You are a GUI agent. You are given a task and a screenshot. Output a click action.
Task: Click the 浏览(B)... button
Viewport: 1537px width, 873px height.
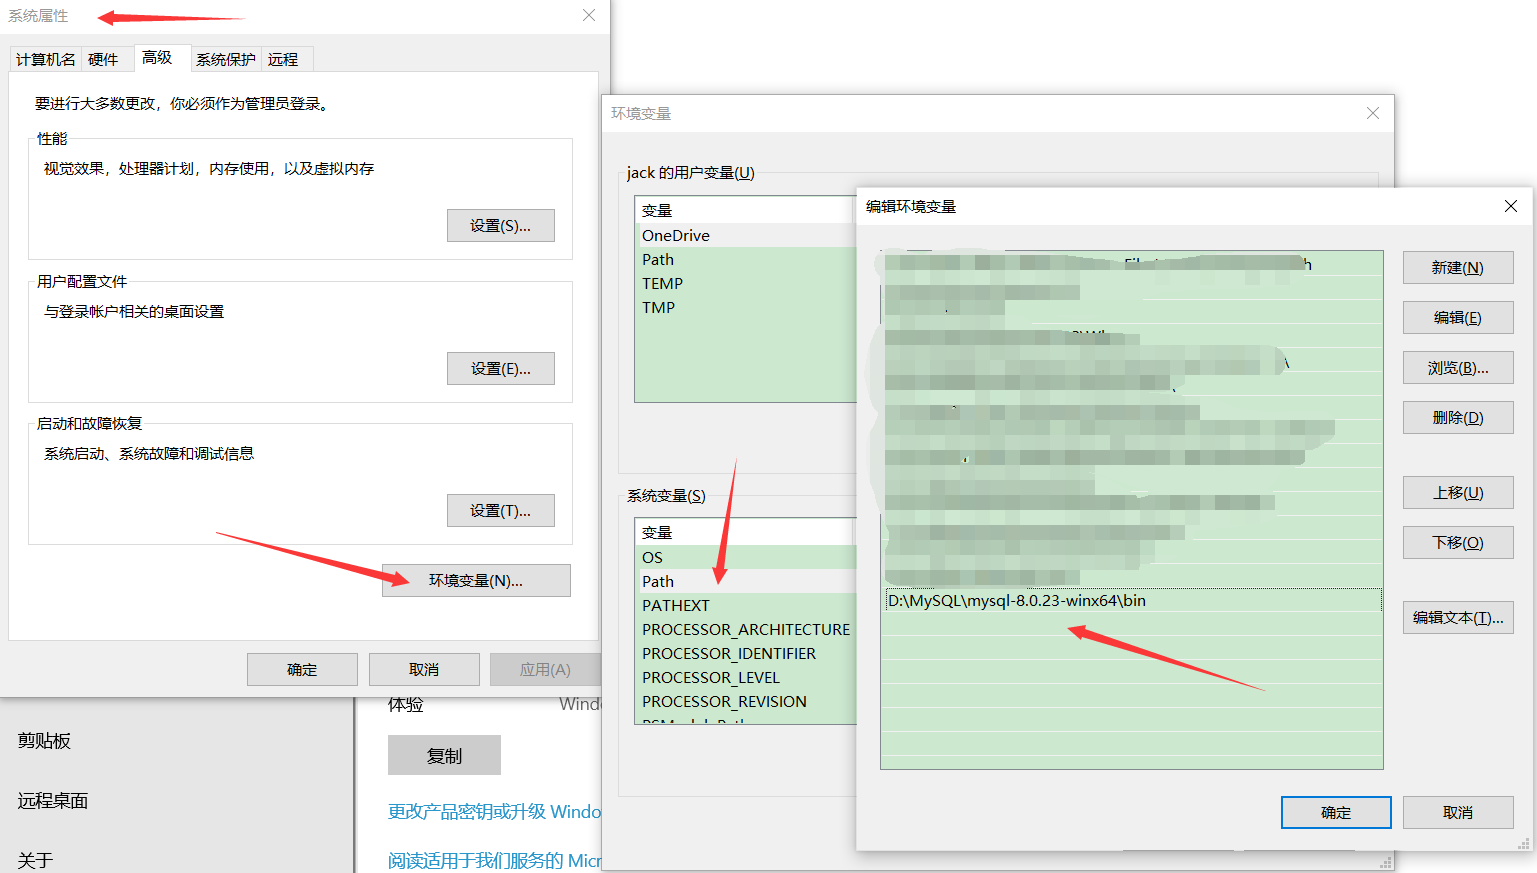tap(1457, 367)
